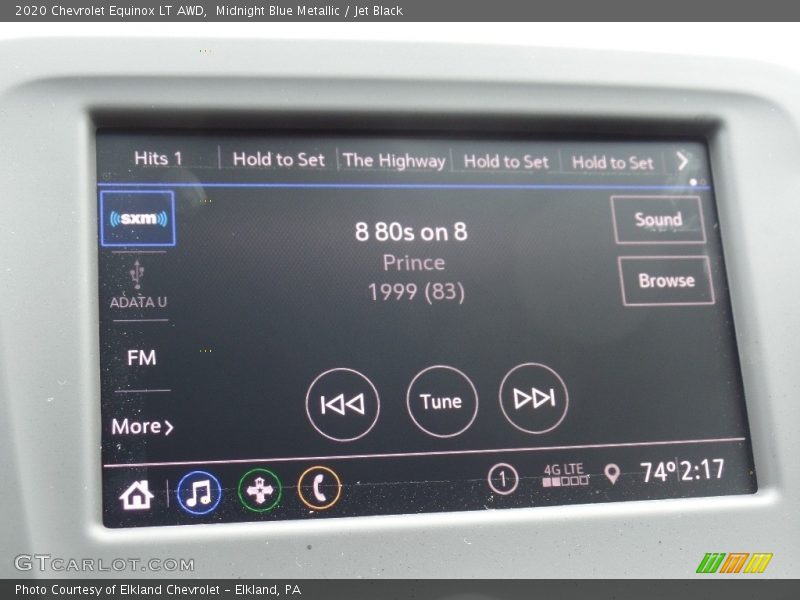The width and height of the screenshot is (800, 600).
Task: Open Browse channel list
Action: (666, 281)
